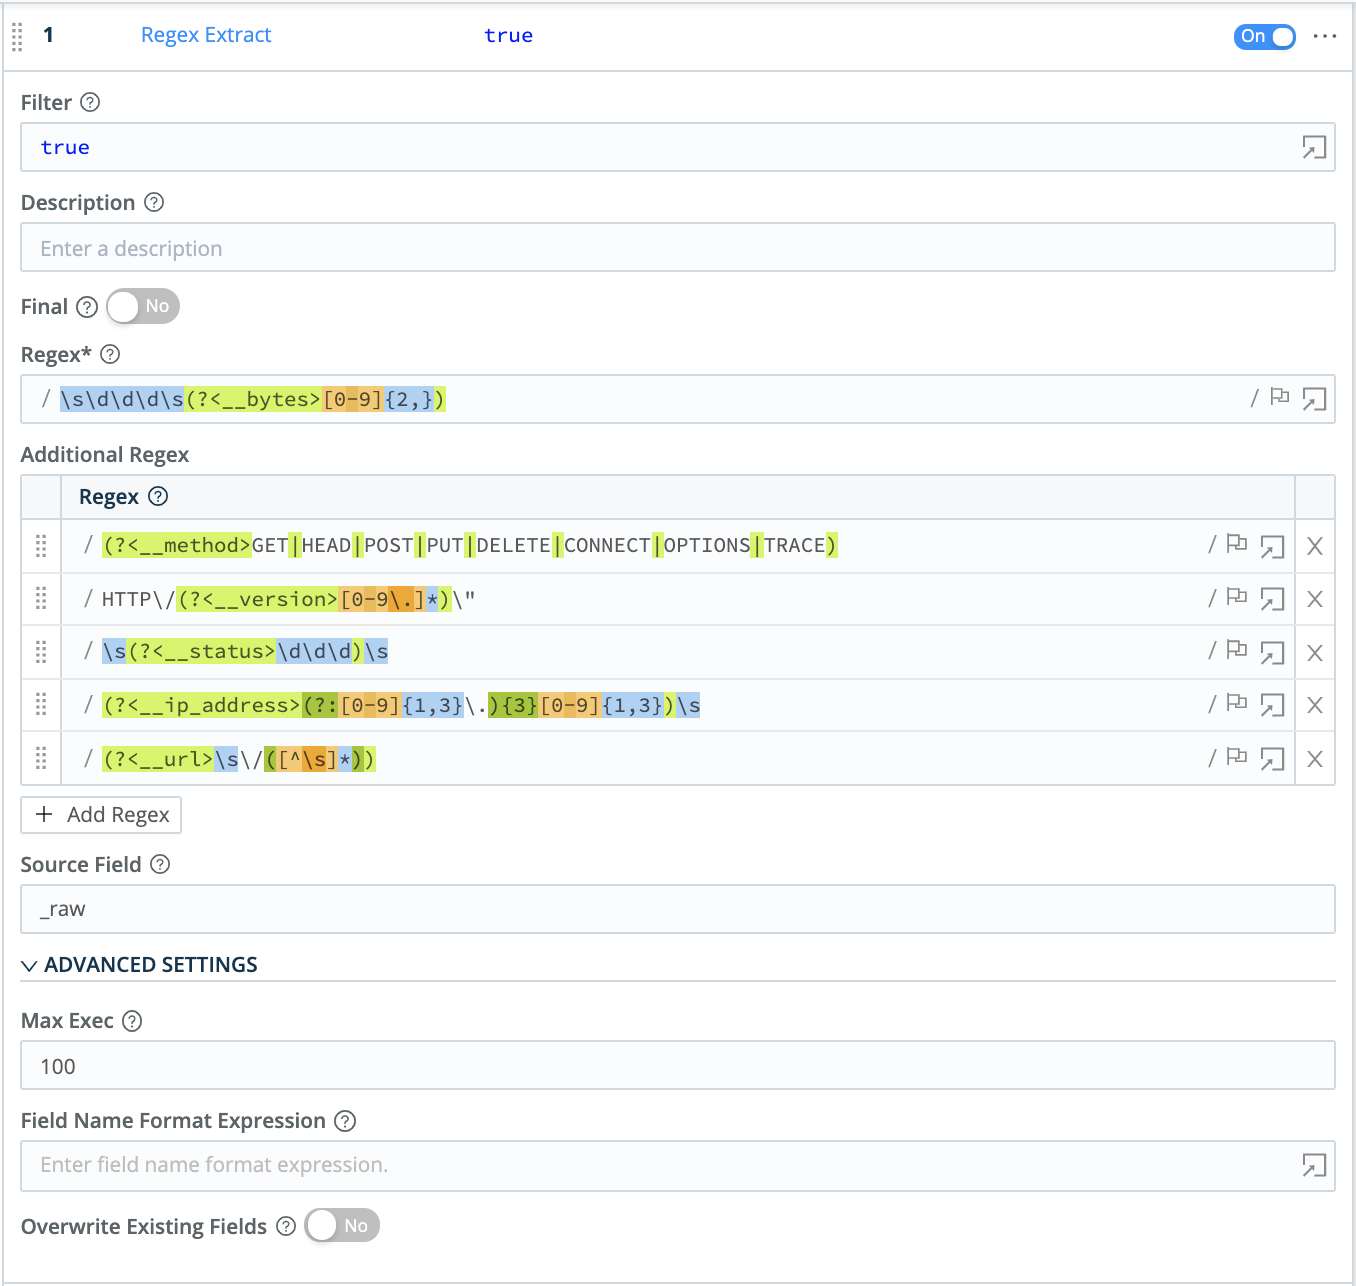The height and width of the screenshot is (1286, 1356).
Task: Toggle Overwrite Existing Fields on
Action: [341, 1225]
